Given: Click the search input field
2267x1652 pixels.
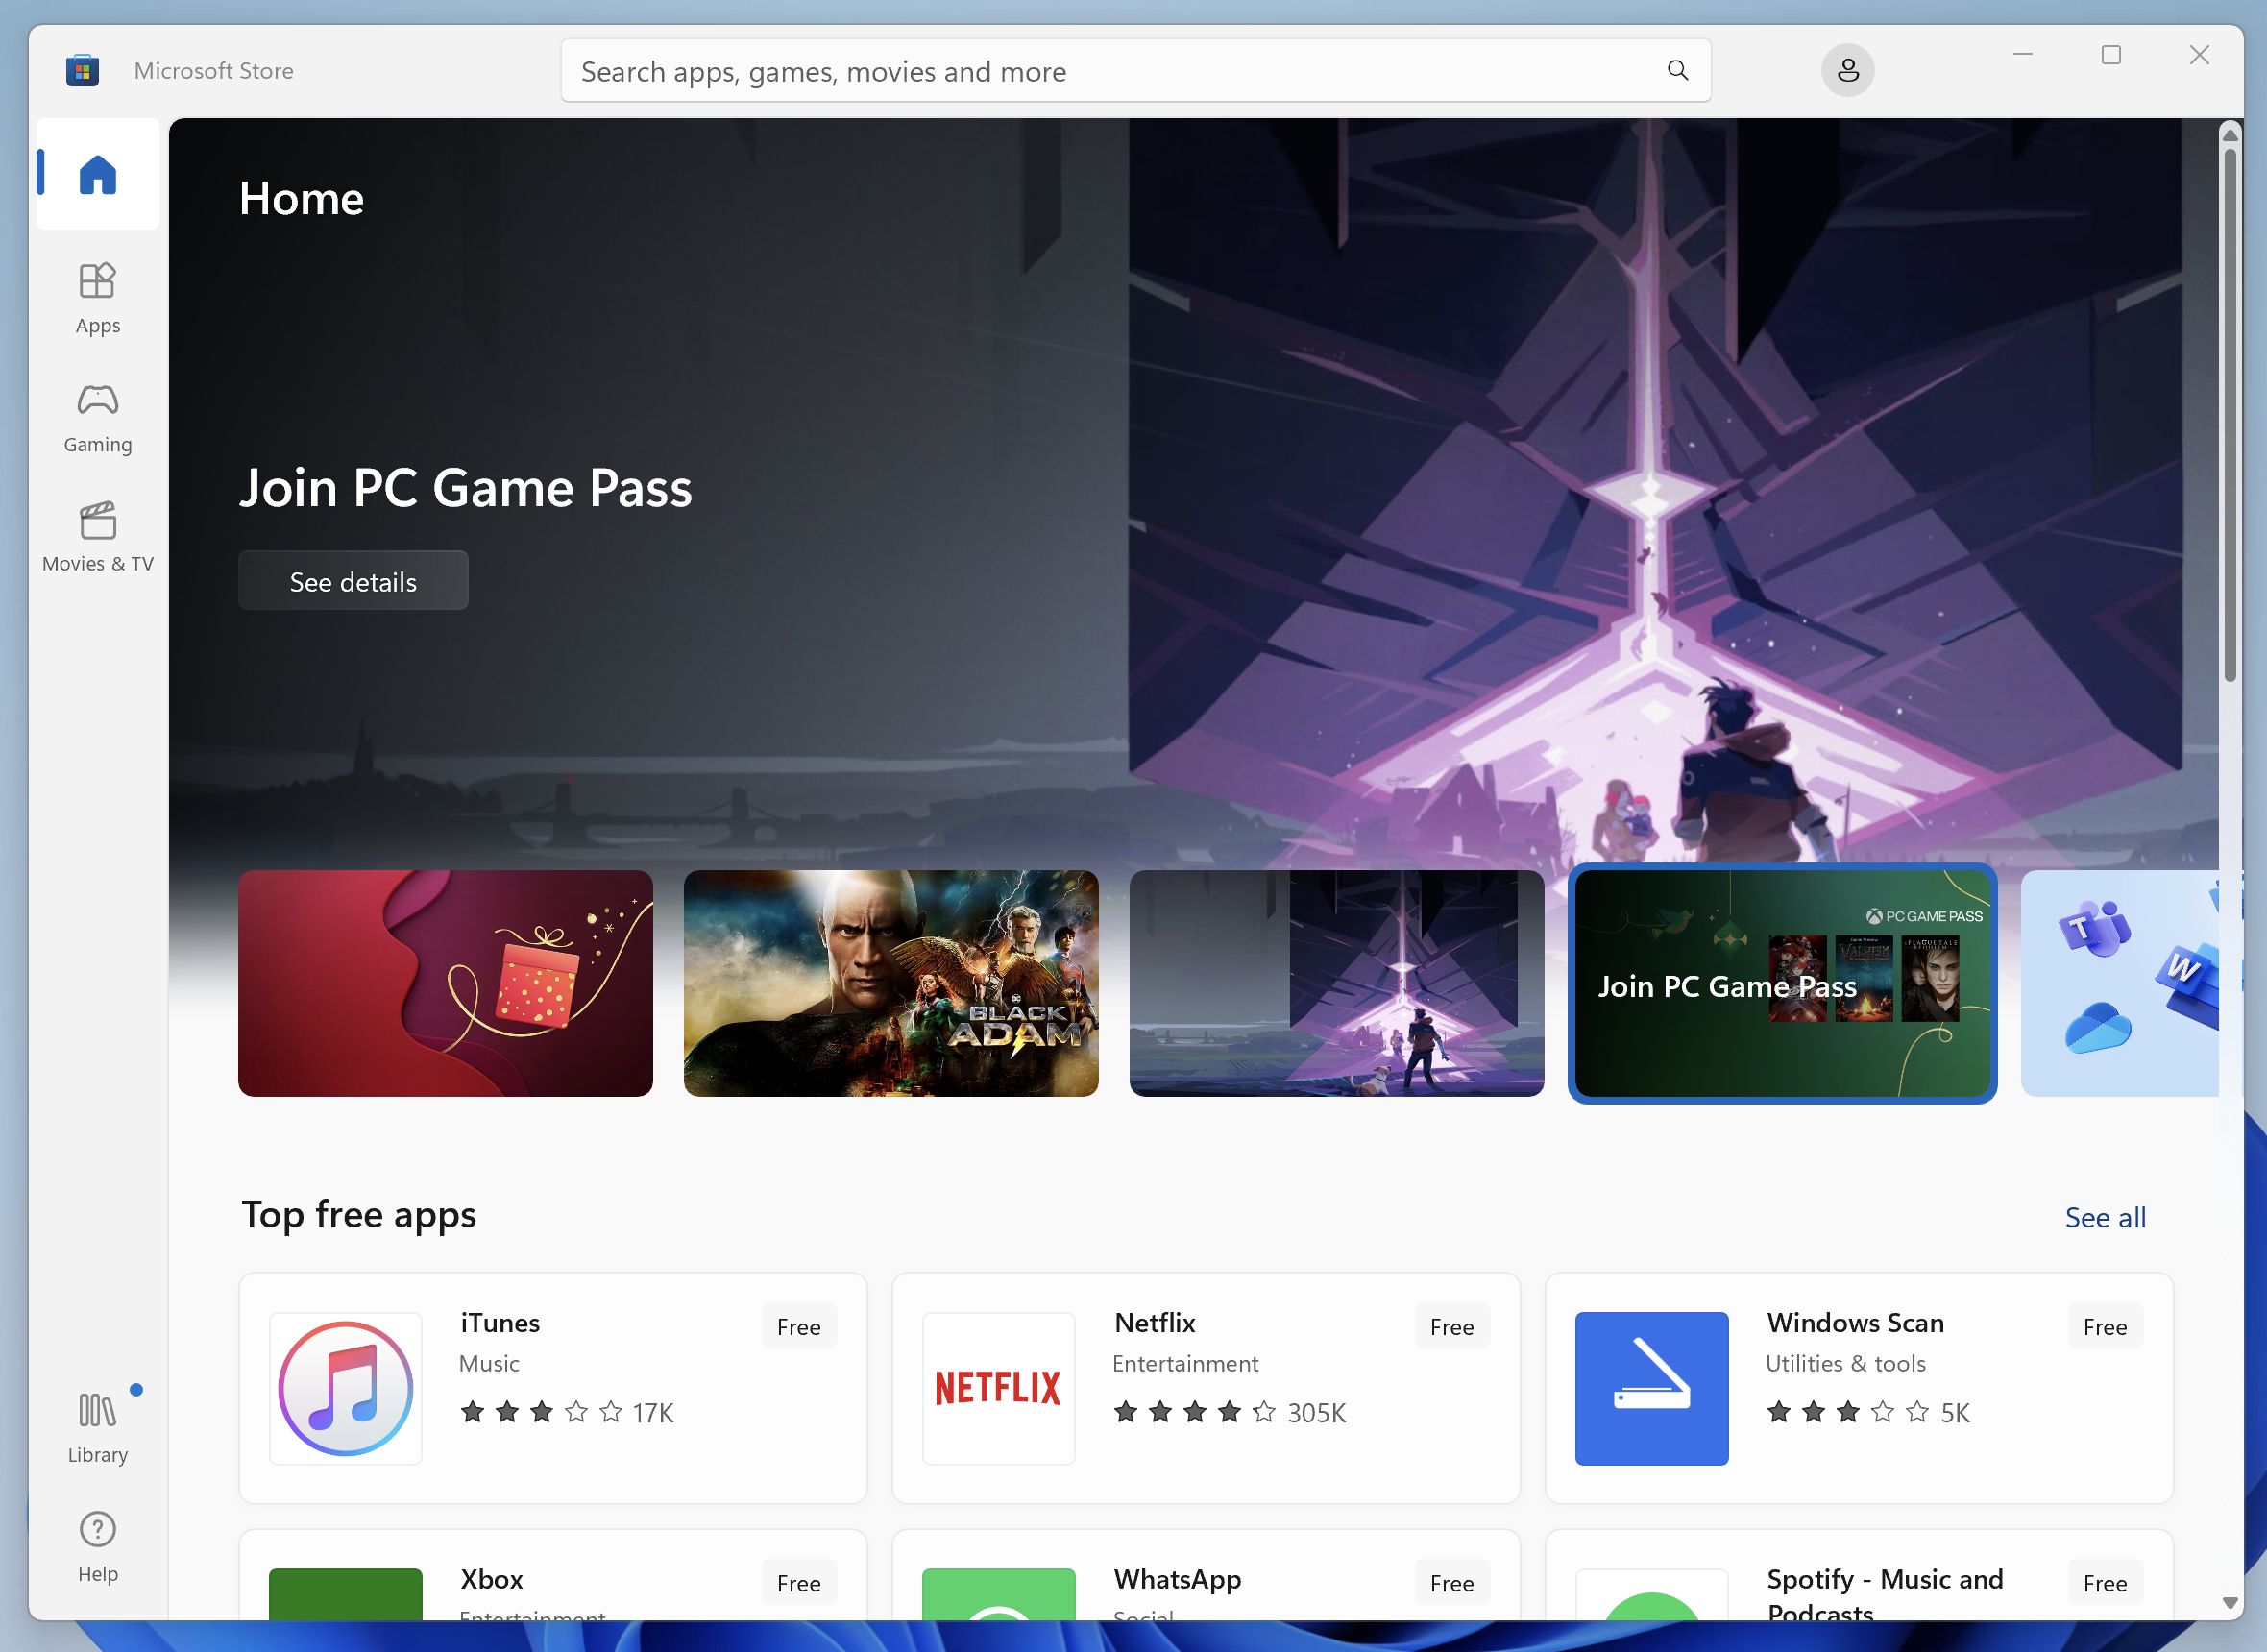Looking at the screenshot, I should [x=1100, y=70].
